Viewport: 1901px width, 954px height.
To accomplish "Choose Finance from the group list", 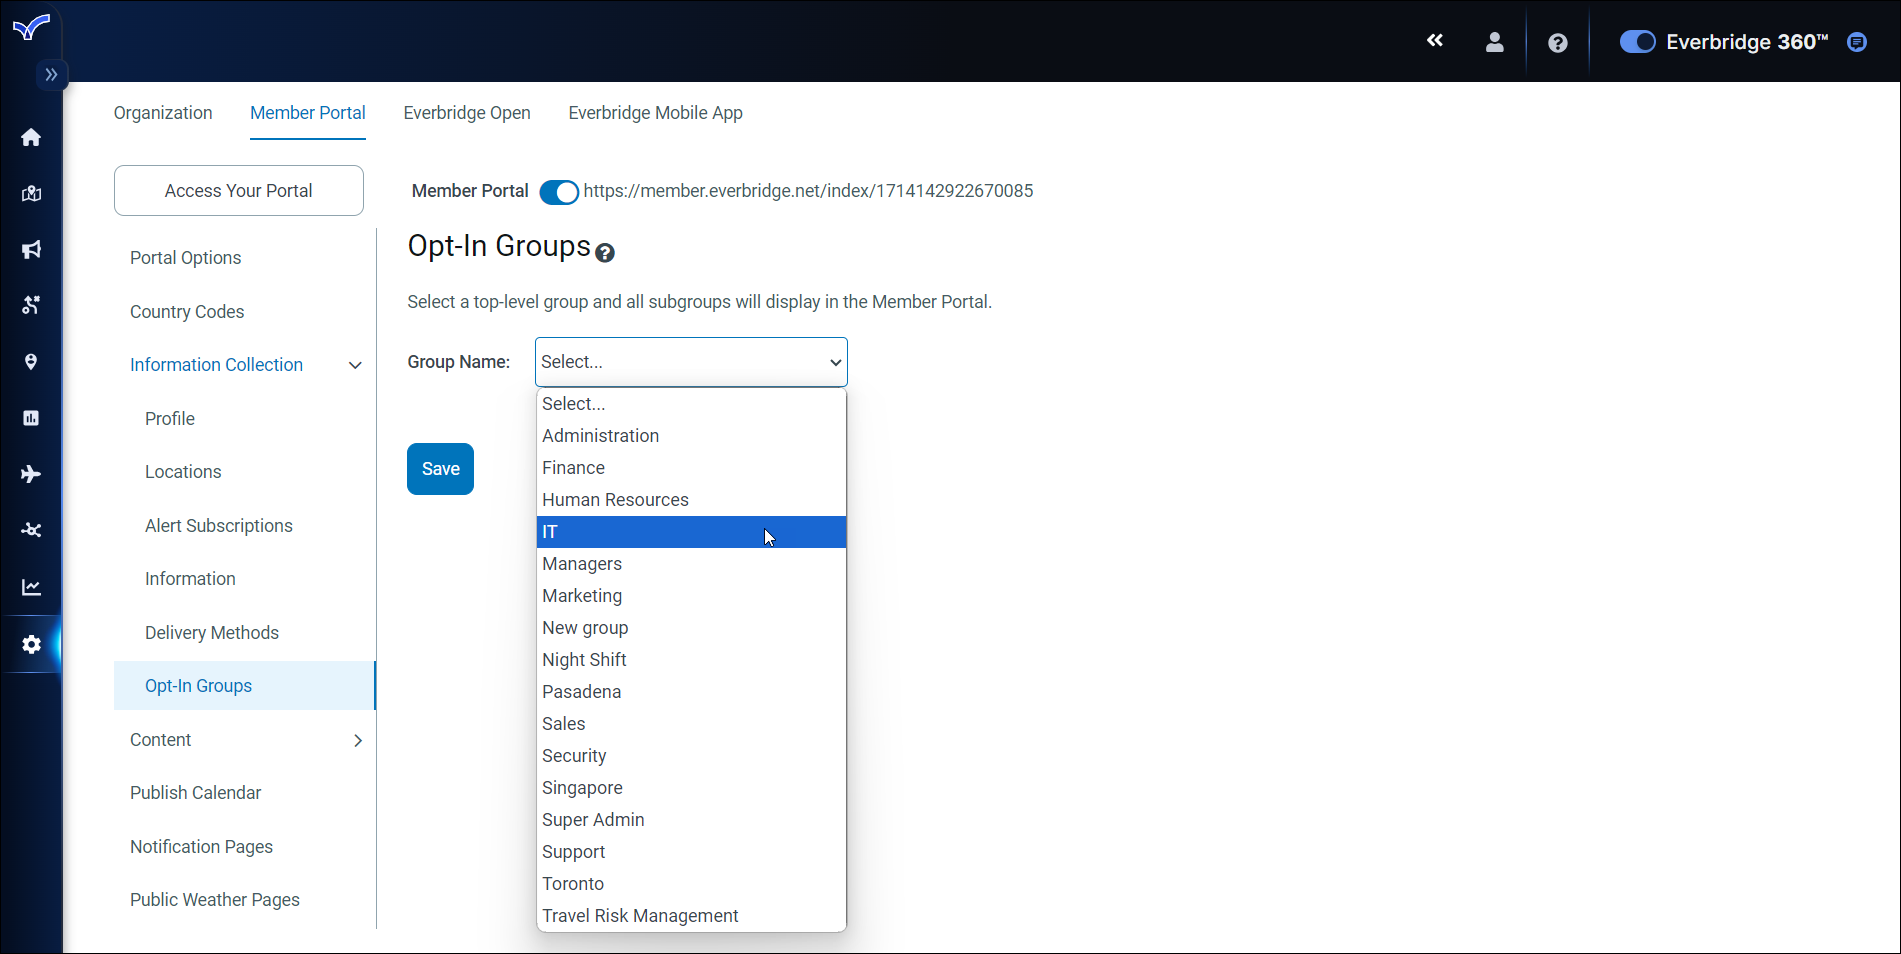I will [x=691, y=468].
